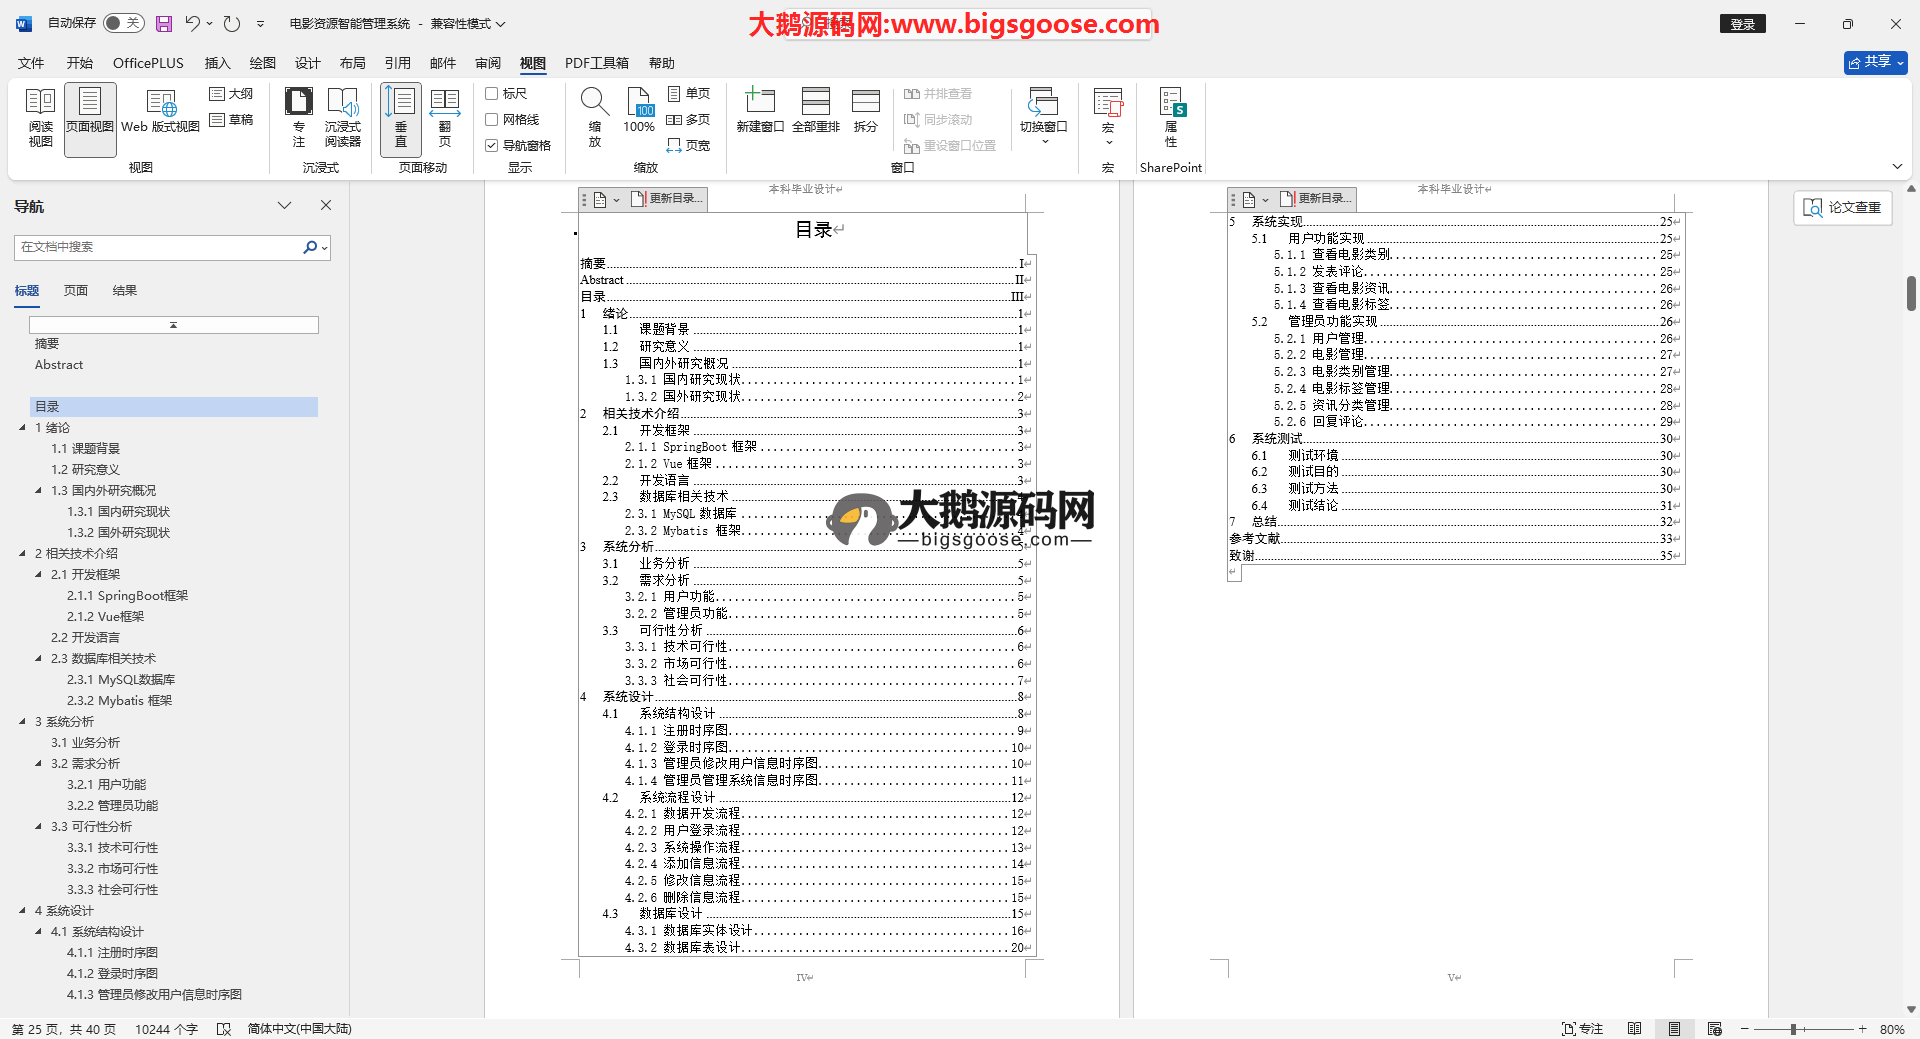Enable the Gridlines (网格线) checkbox
Image resolution: width=1920 pixels, height=1039 pixels.
(x=492, y=120)
